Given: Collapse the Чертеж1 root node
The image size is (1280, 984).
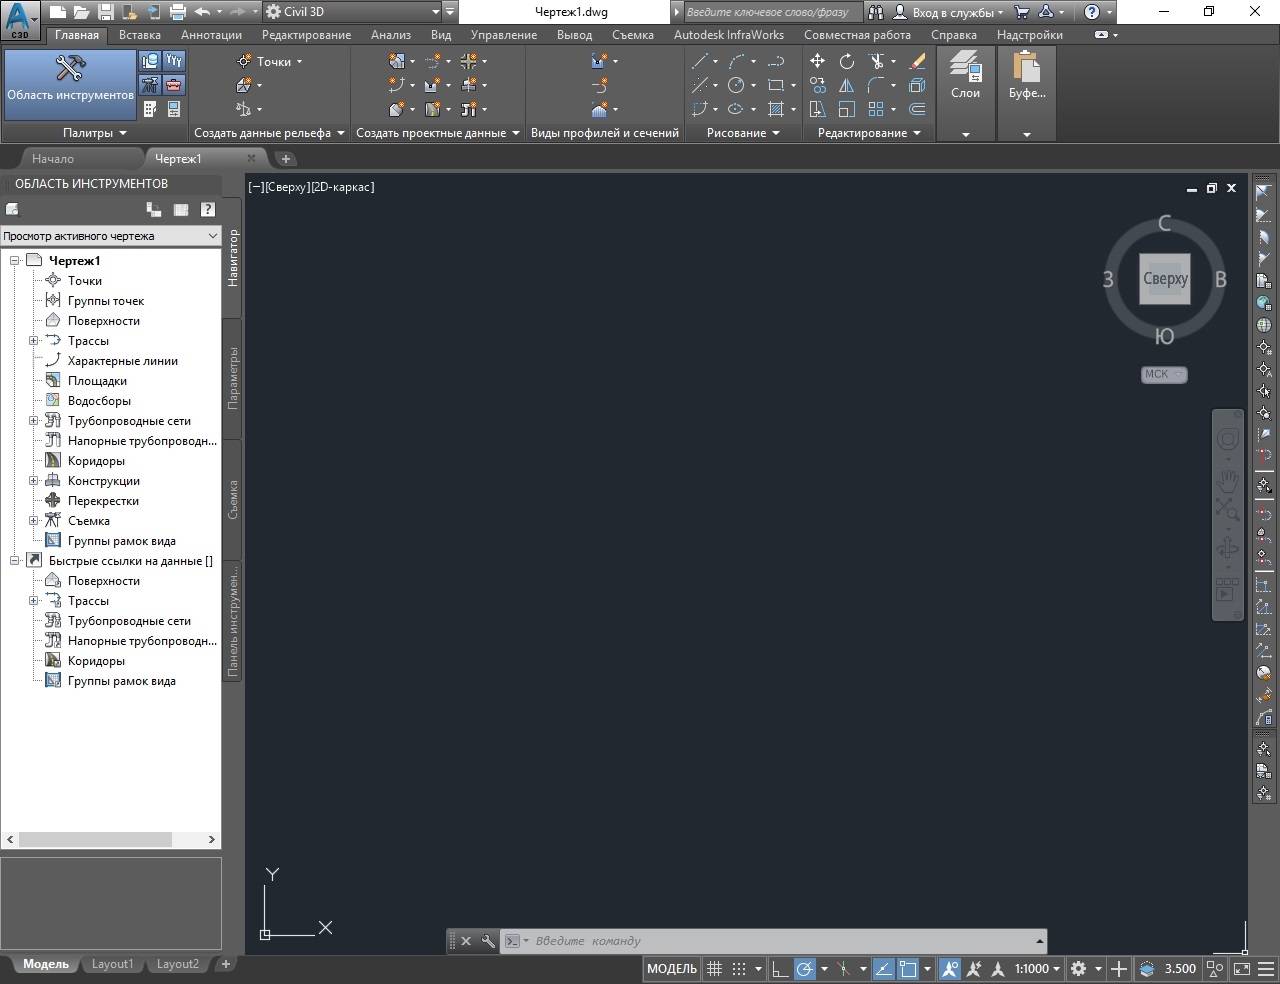Looking at the screenshot, I should tap(14, 261).
